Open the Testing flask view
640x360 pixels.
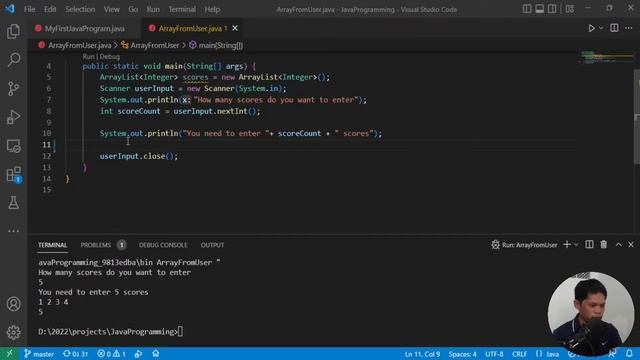(x=13, y=202)
